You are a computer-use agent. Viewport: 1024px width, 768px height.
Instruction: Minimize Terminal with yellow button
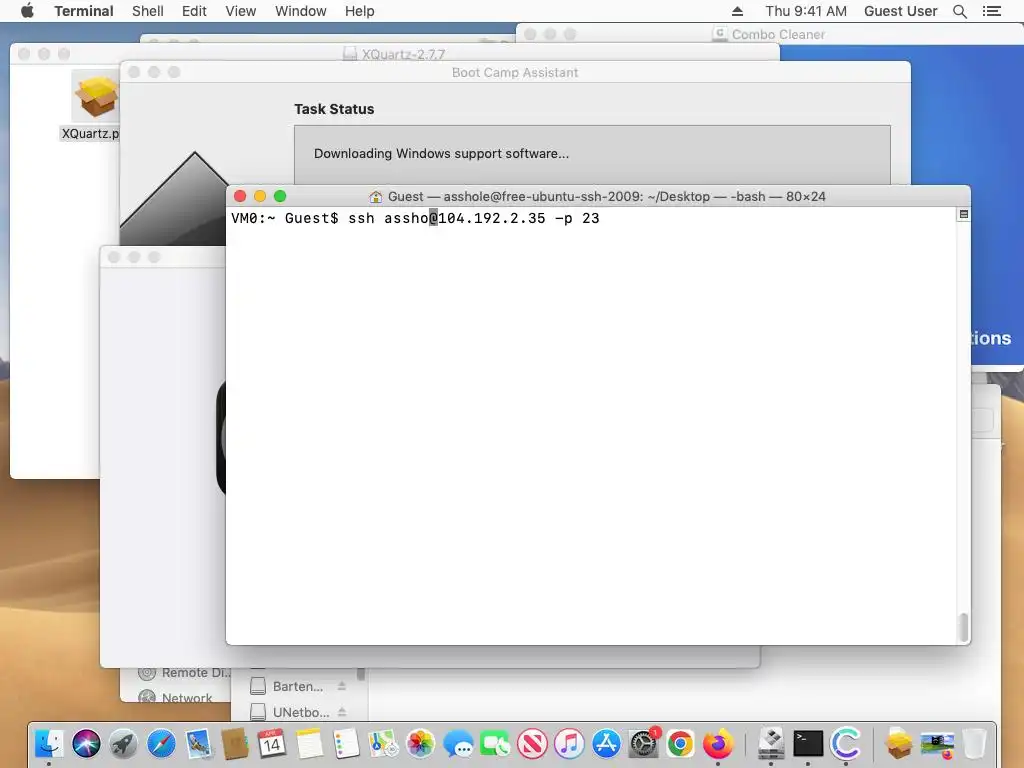[260, 196]
